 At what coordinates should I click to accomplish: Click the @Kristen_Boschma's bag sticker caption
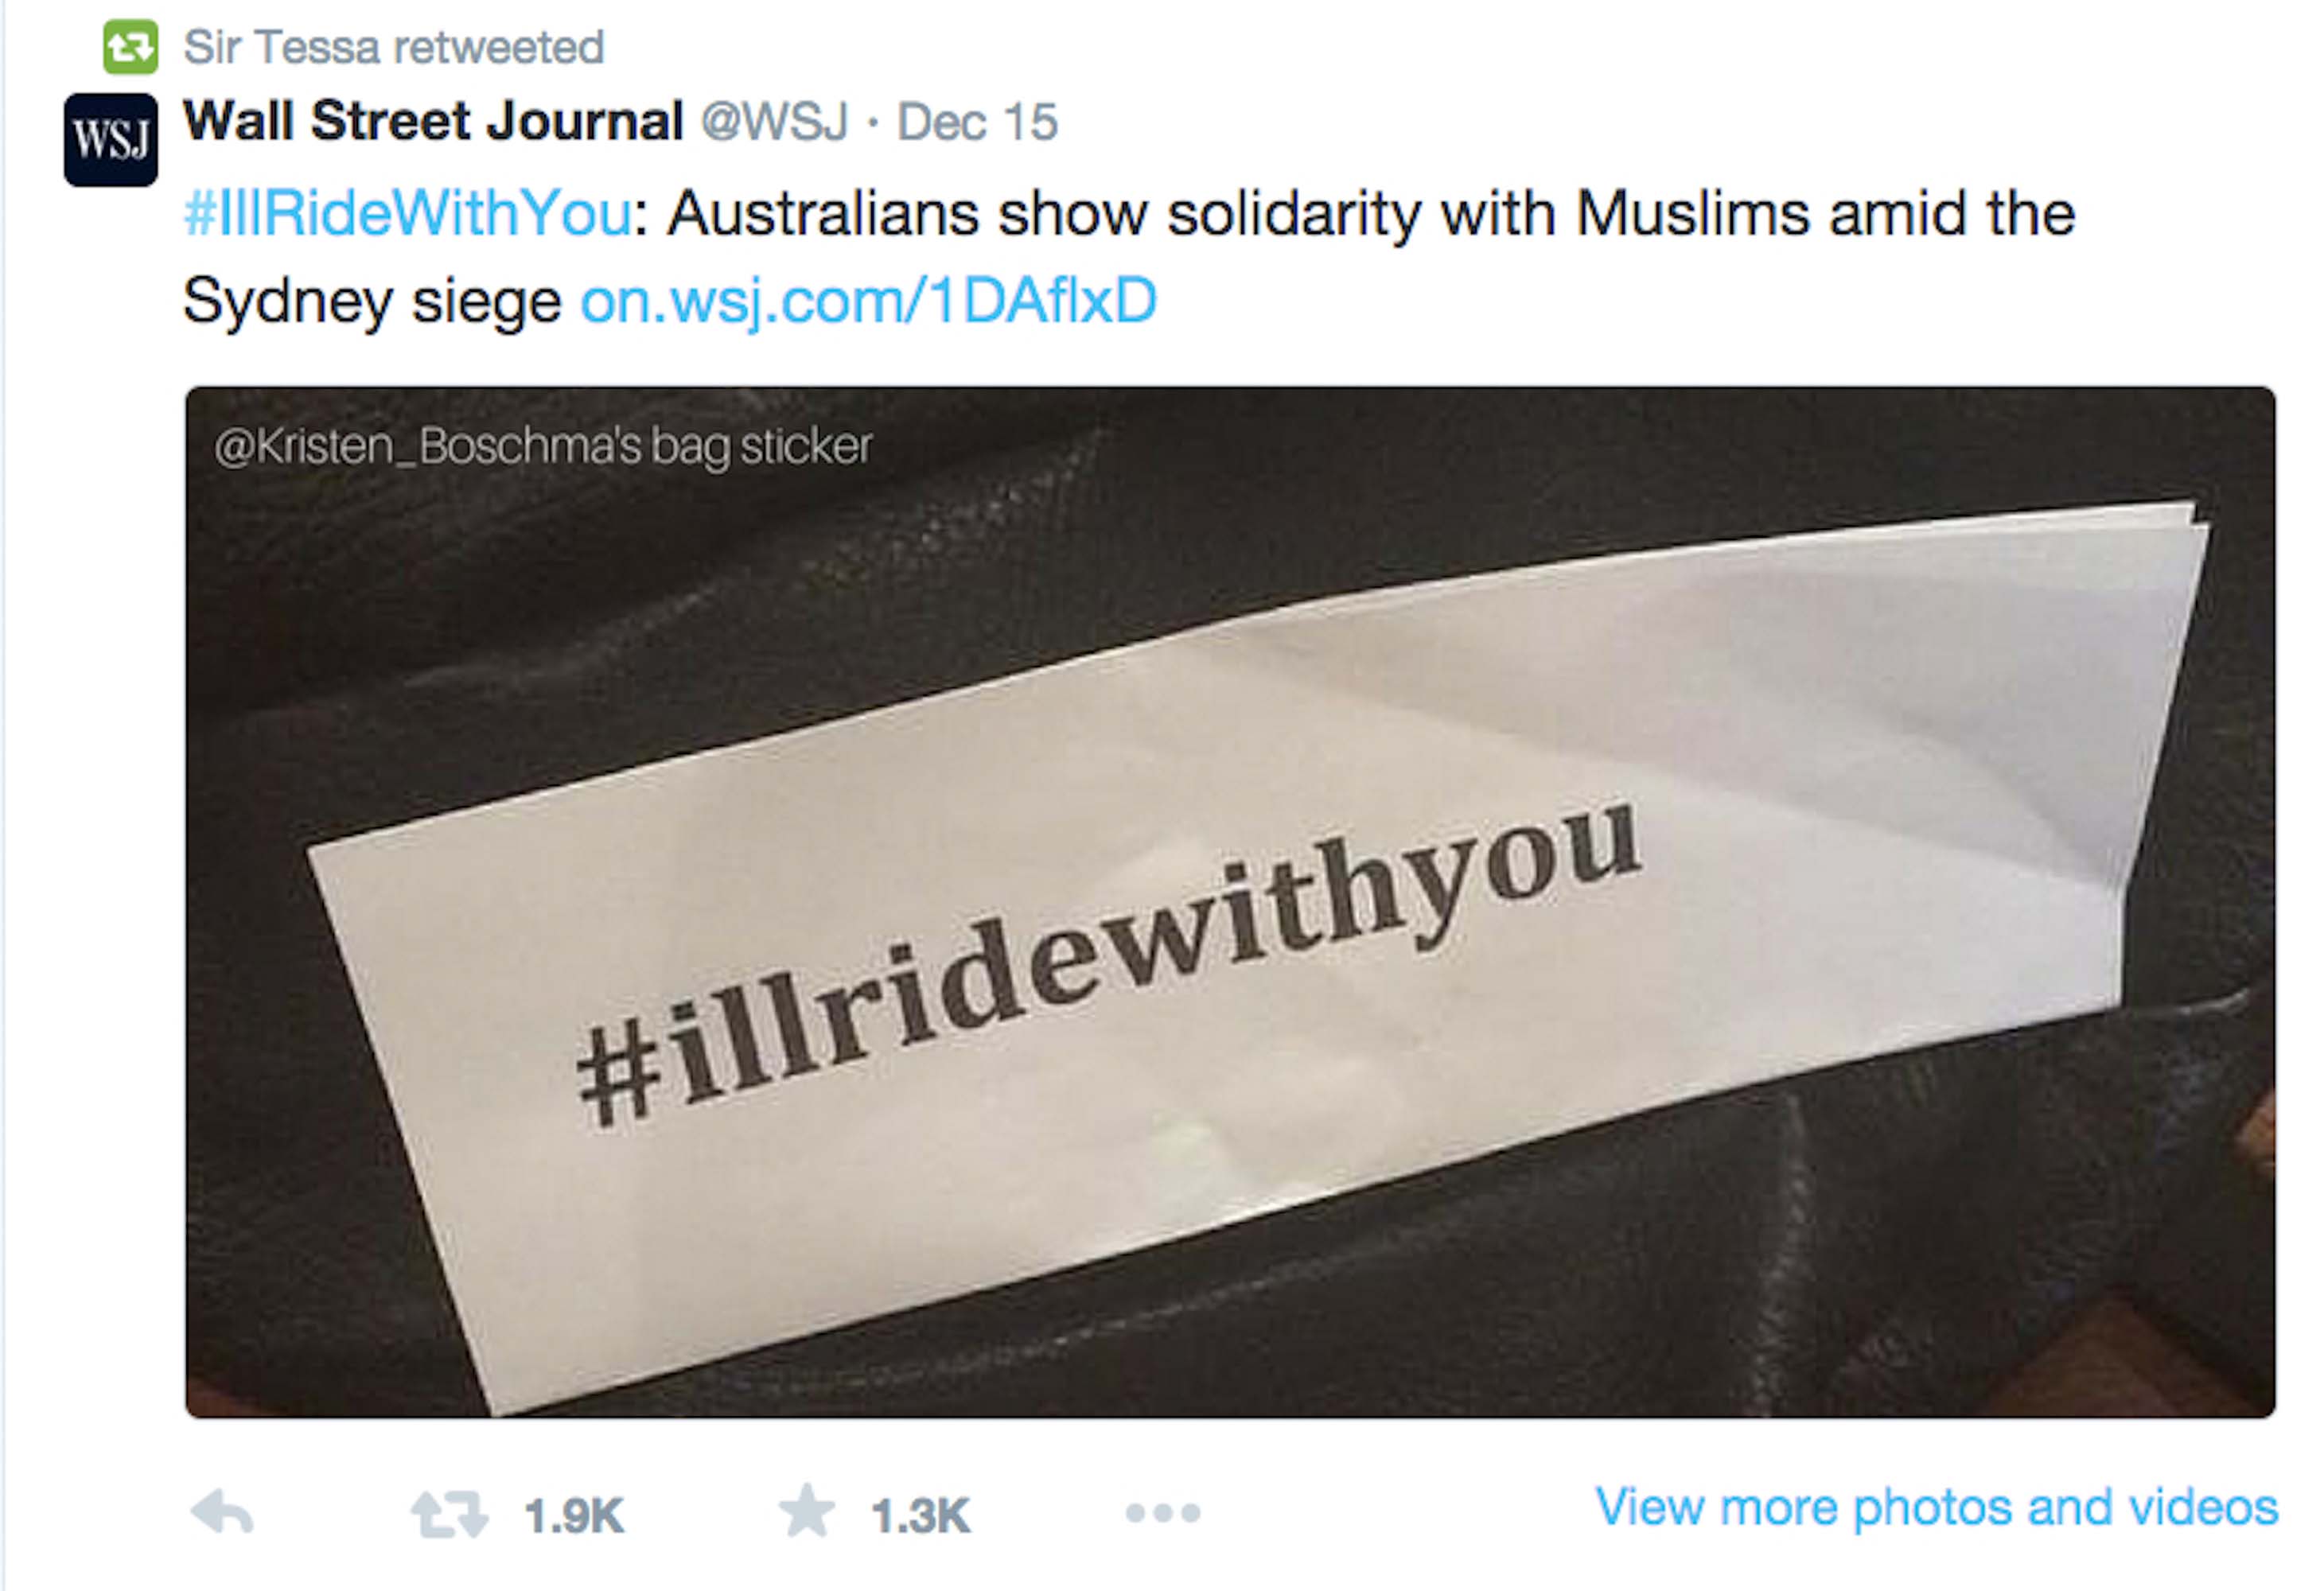[x=543, y=446]
